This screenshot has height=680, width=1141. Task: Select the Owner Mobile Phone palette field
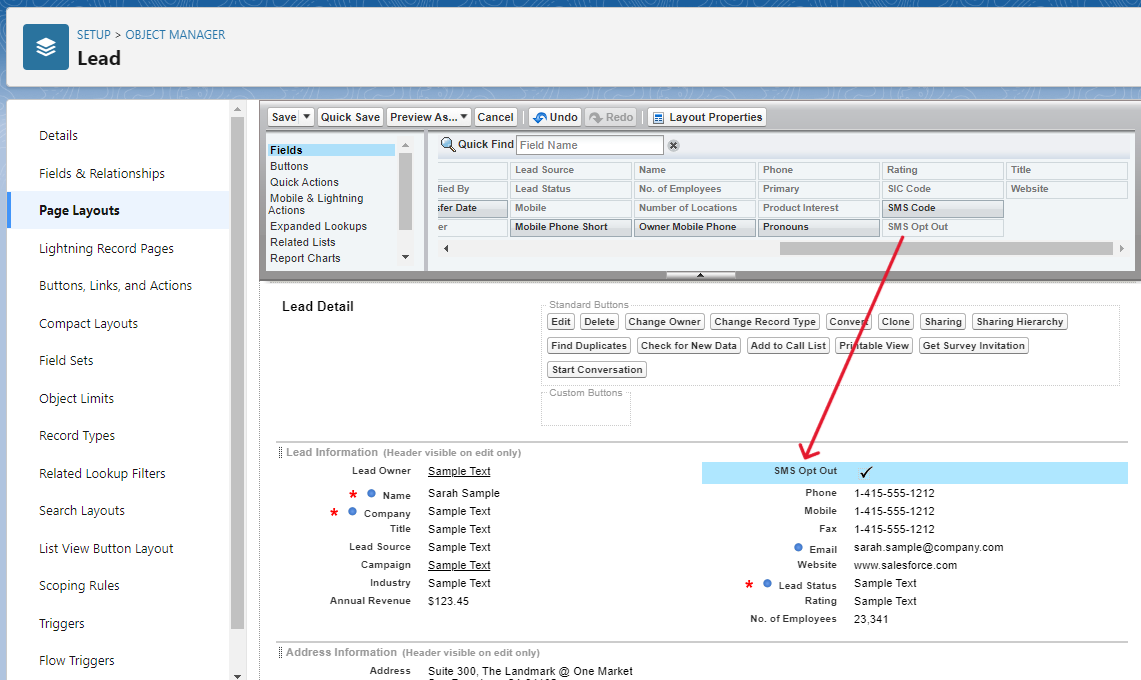[x=694, y=227]
